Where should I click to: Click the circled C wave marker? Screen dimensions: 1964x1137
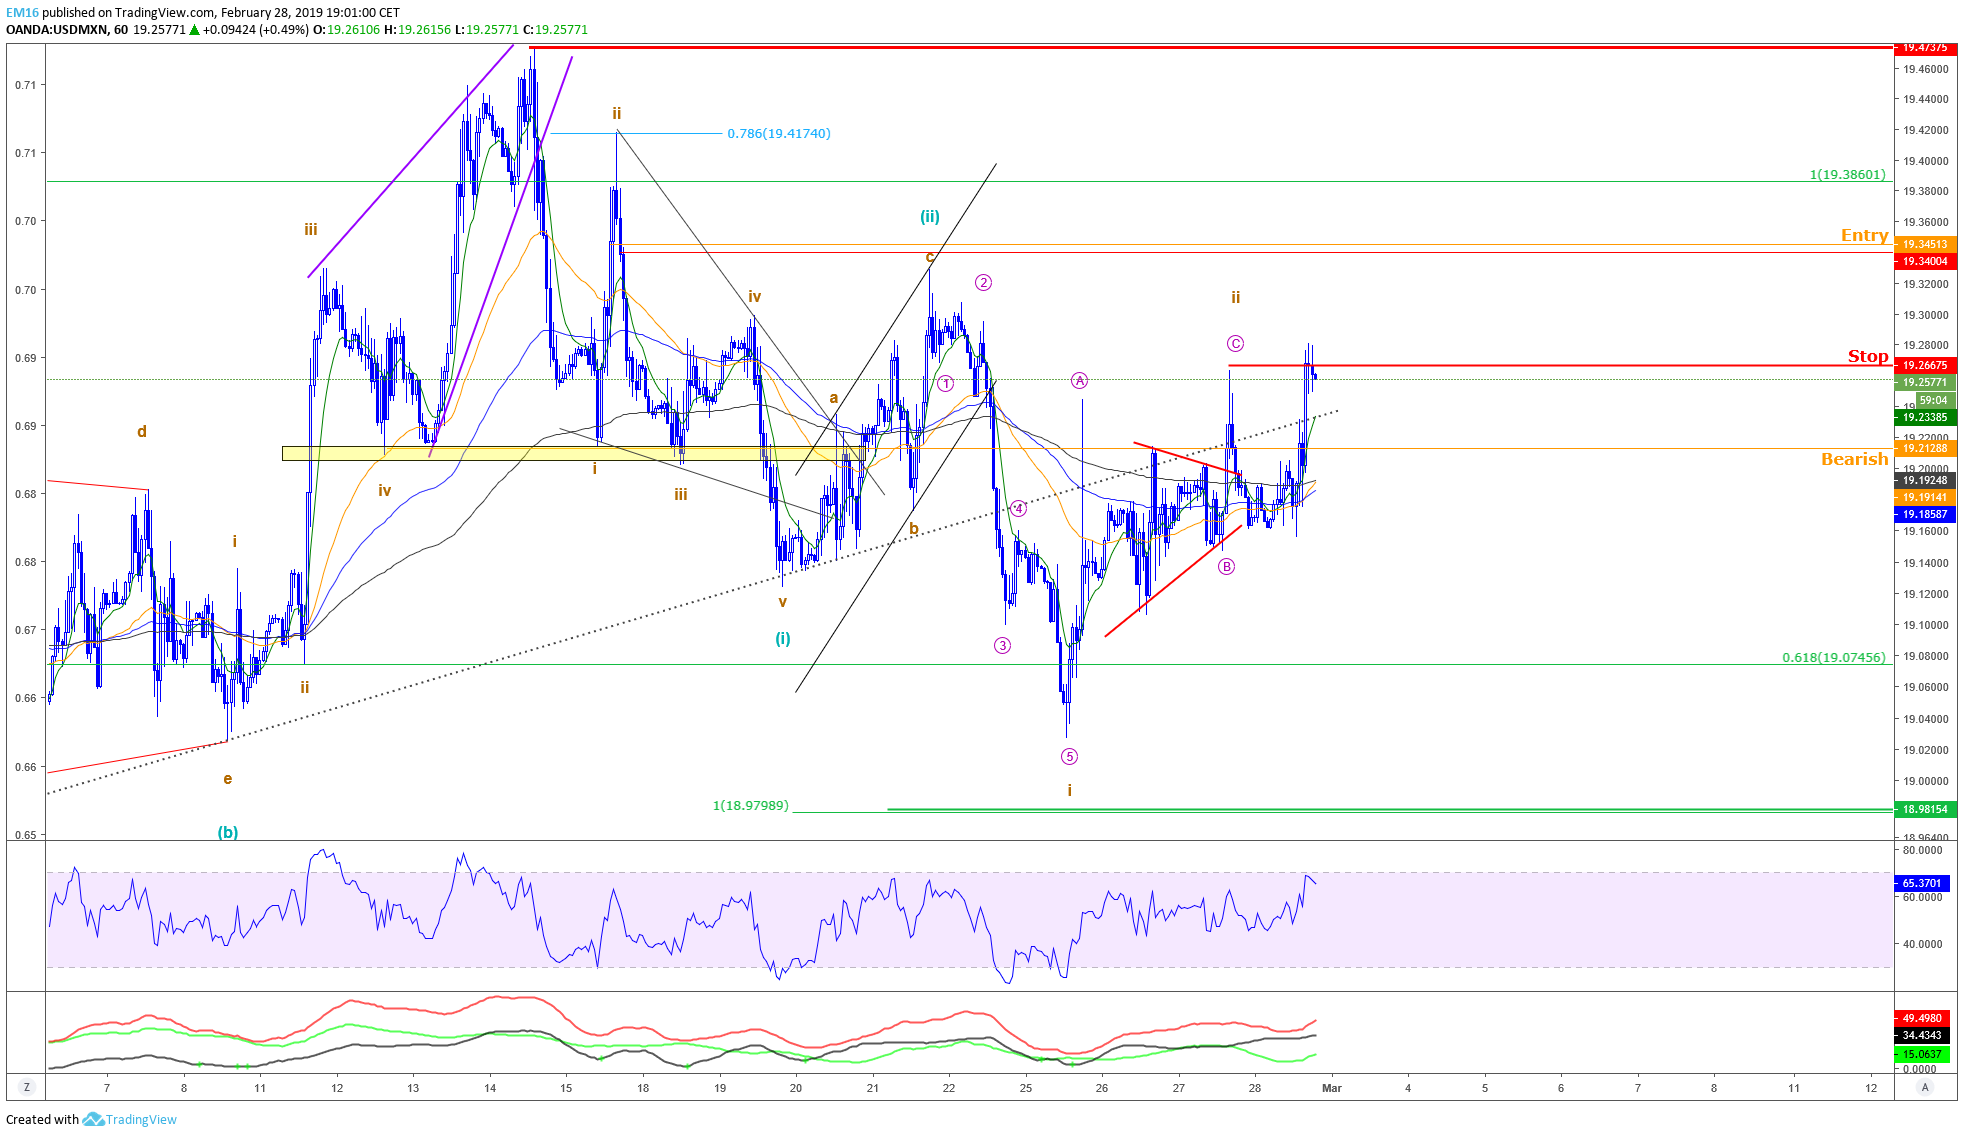coord(1235,343)
